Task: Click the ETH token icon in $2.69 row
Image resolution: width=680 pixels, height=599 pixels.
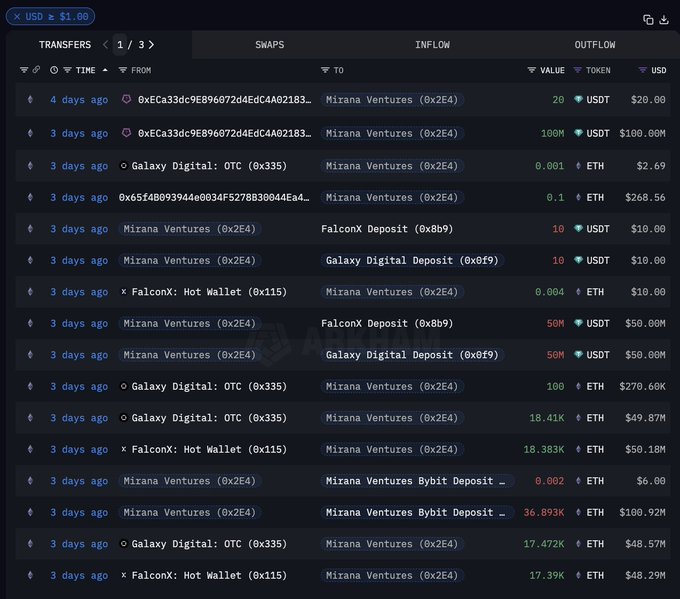Action: pyautogui.click(x=578, y=166)
